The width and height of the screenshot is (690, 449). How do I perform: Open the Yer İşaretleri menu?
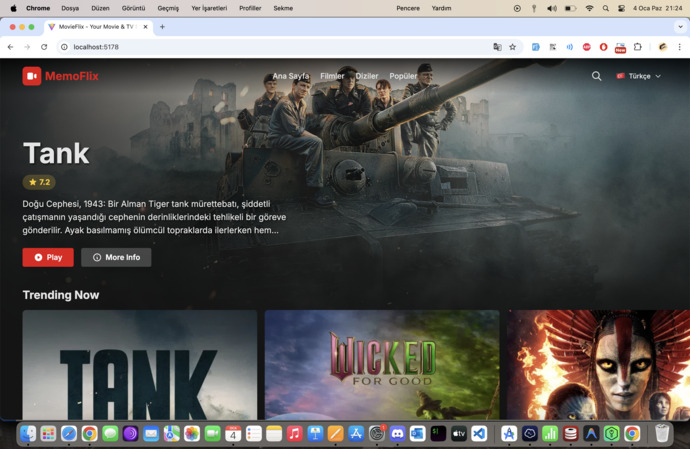(x=209, y=8)
